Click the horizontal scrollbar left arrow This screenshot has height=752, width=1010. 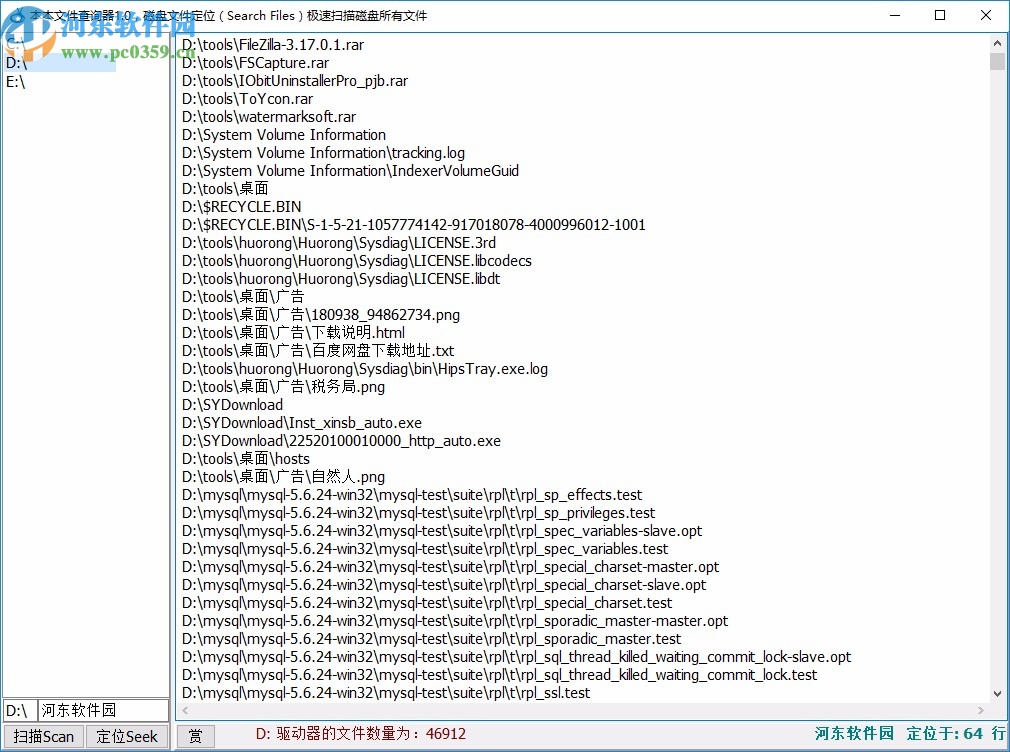click(x=186, y=710)
